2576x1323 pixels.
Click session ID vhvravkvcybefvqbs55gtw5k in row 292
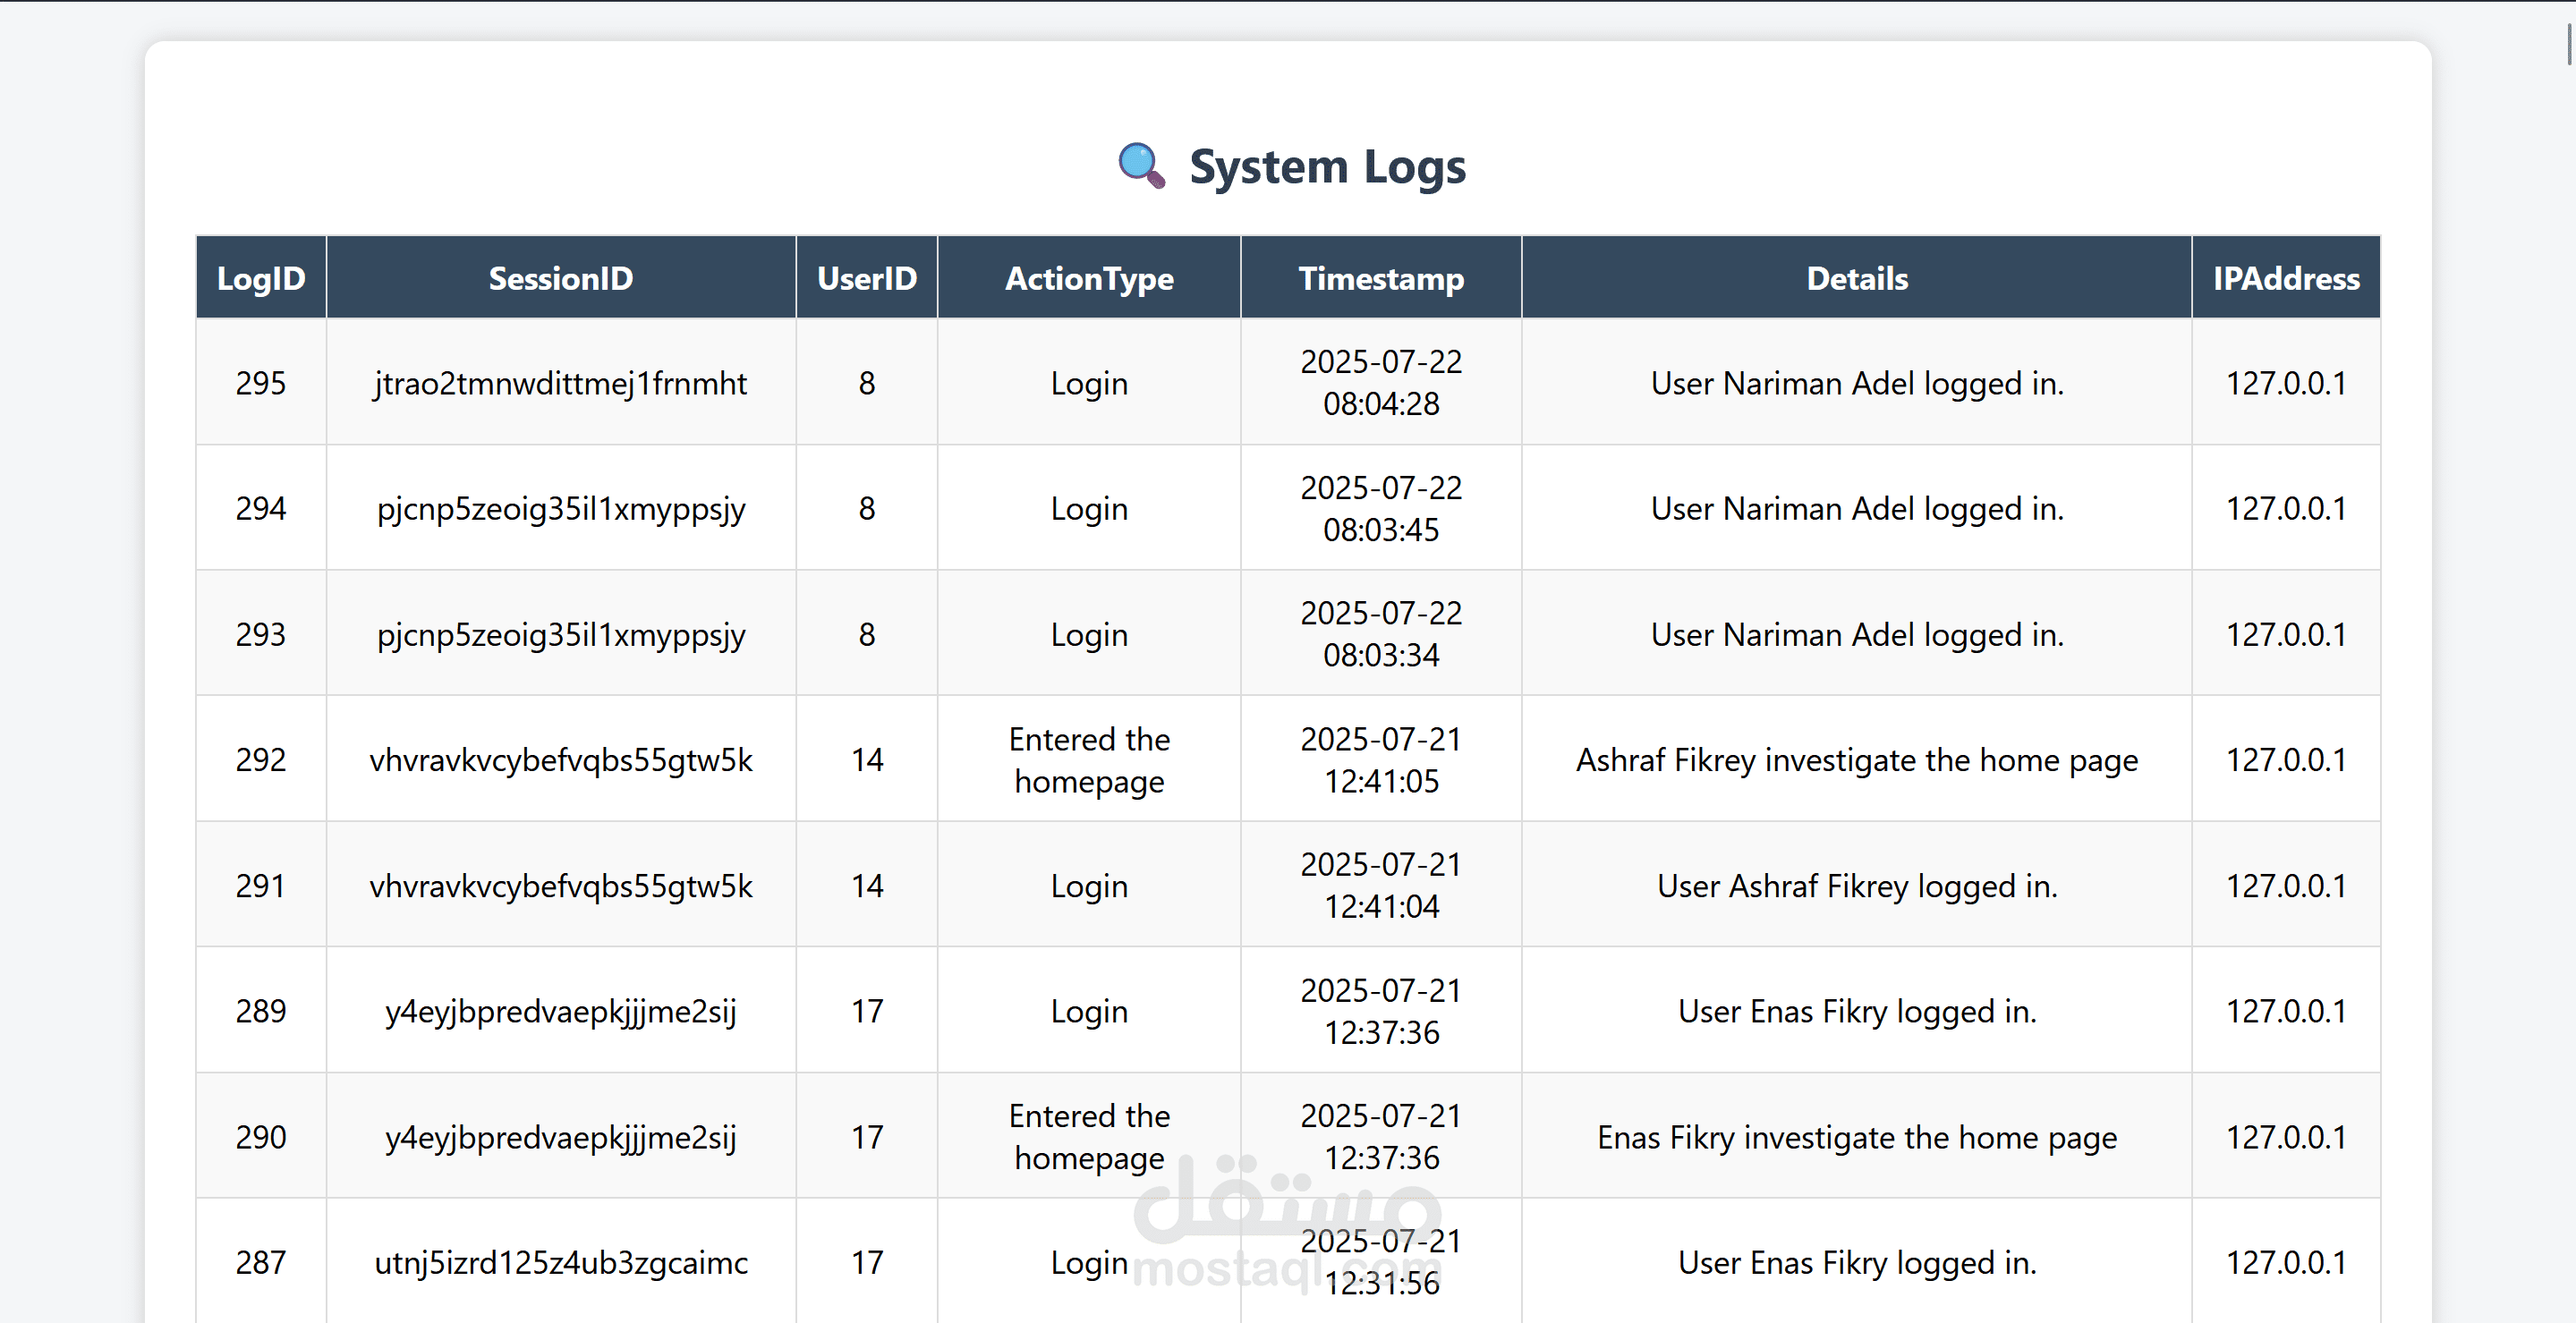[561, 761]
